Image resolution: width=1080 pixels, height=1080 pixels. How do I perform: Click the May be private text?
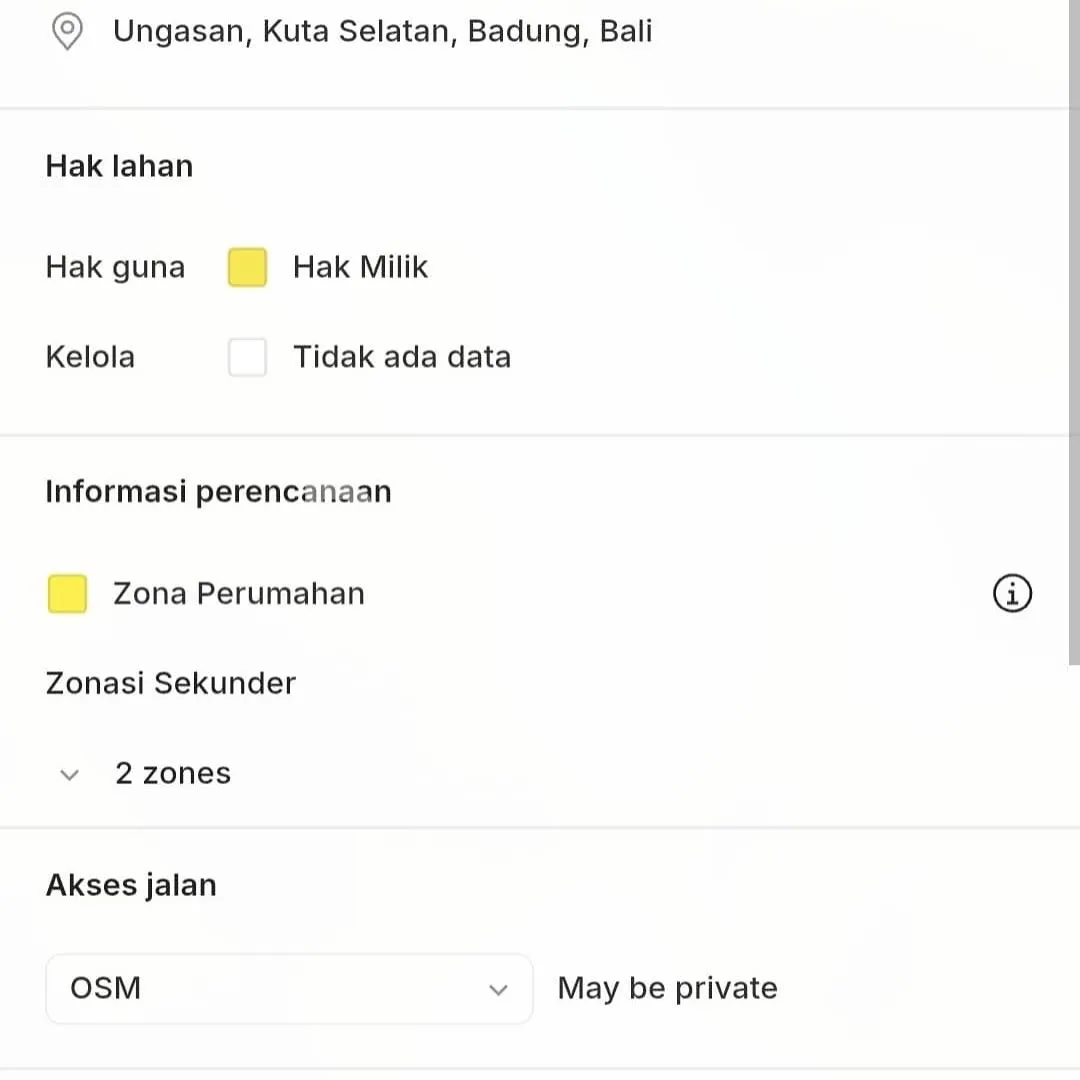[x=667, y=988]
